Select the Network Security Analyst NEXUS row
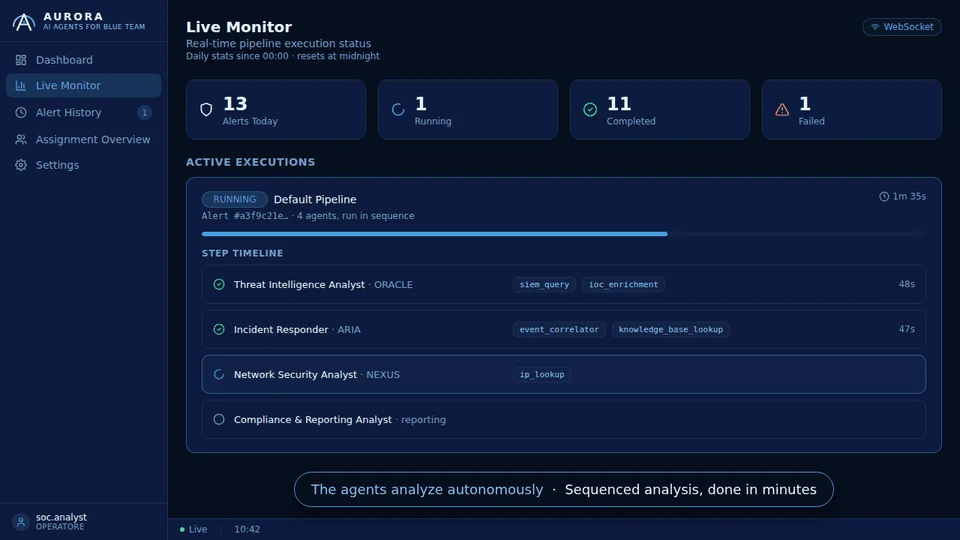 (x=563, y=375)
